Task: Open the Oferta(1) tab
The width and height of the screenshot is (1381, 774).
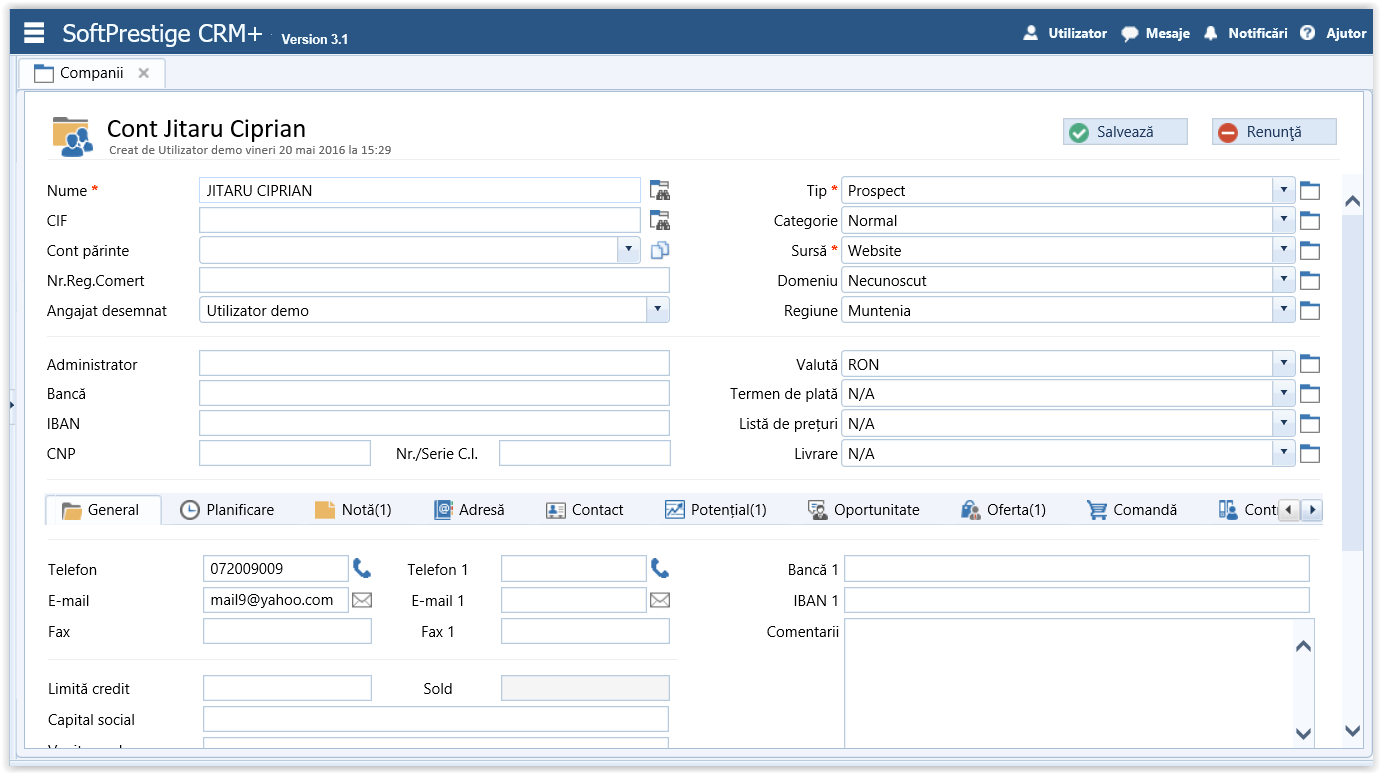Action: pos(1003,510)
